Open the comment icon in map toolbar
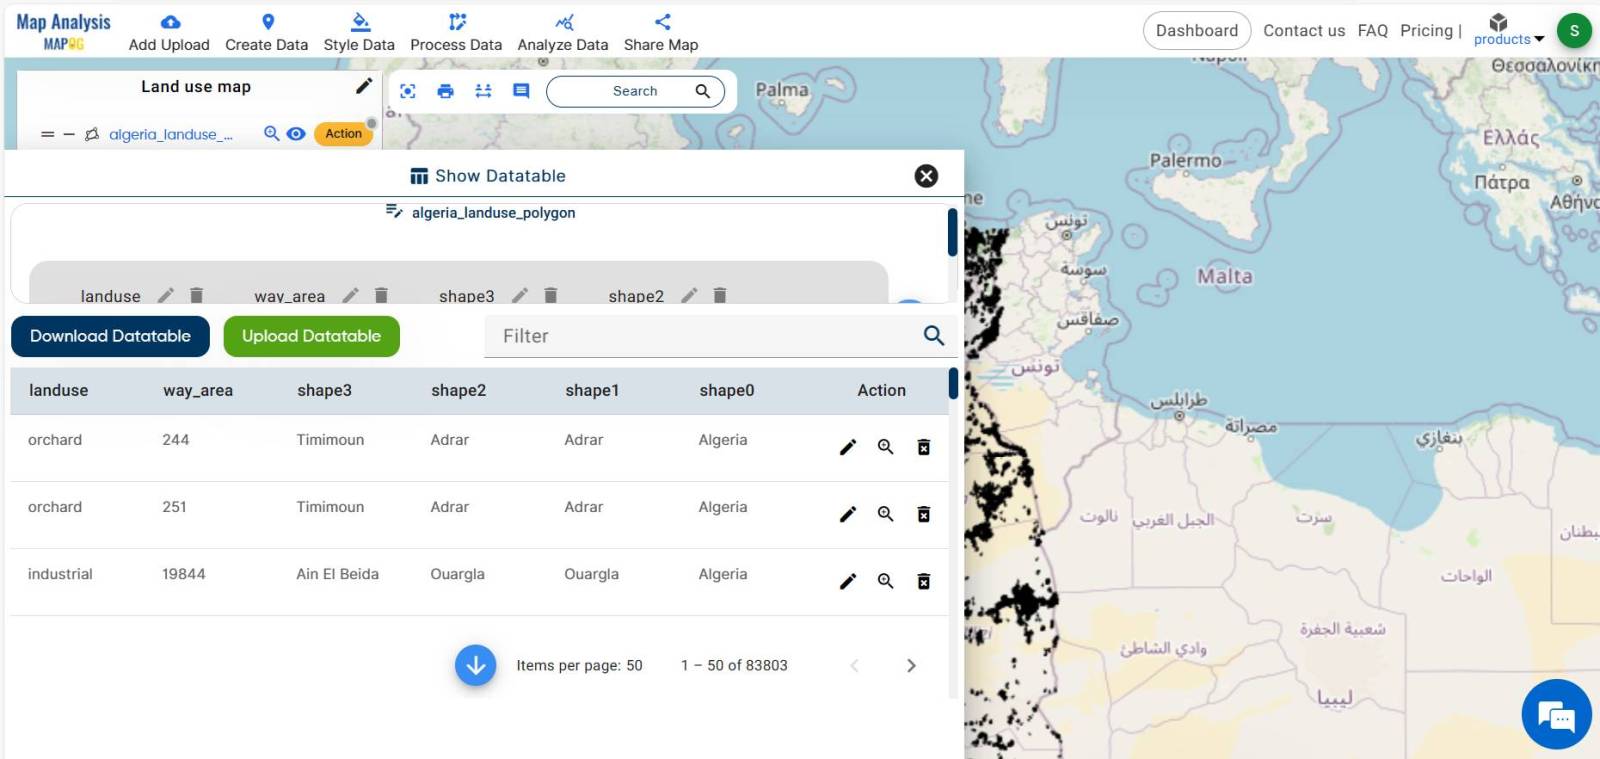The width and height of the screenshot is (1600, 759). [x=521, y=91]
